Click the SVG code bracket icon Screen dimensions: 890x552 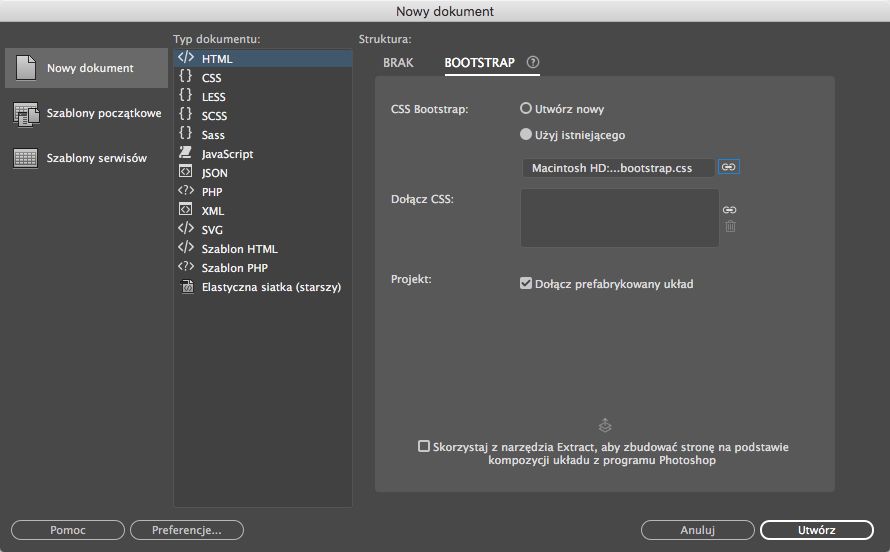tap(186, 229)
